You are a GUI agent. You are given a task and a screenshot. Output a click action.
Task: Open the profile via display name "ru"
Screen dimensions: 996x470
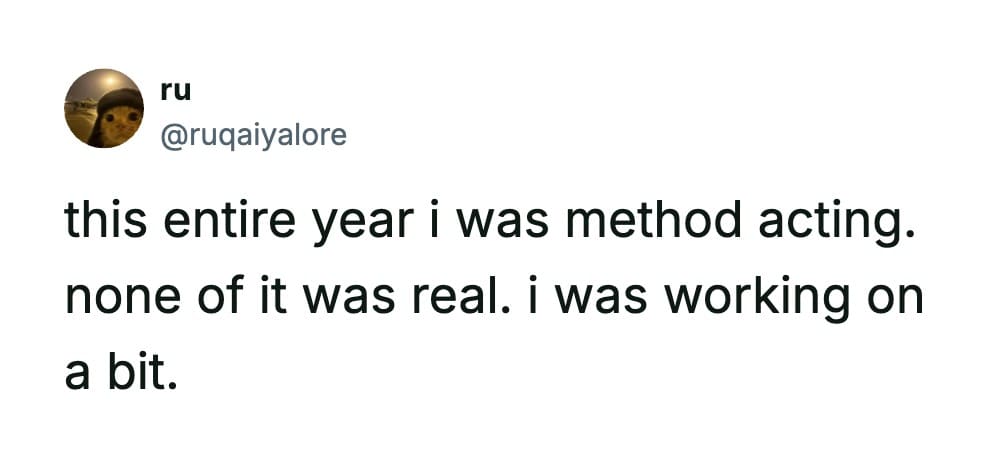click(175, 90)
